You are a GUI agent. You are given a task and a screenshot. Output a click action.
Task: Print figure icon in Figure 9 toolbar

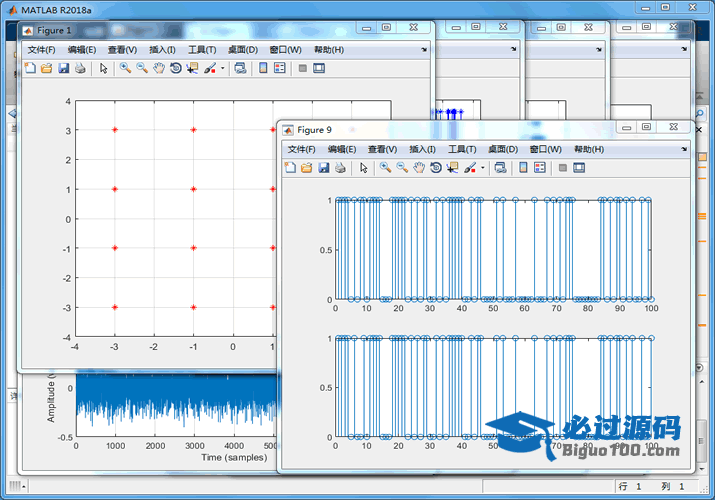point(341,168)
